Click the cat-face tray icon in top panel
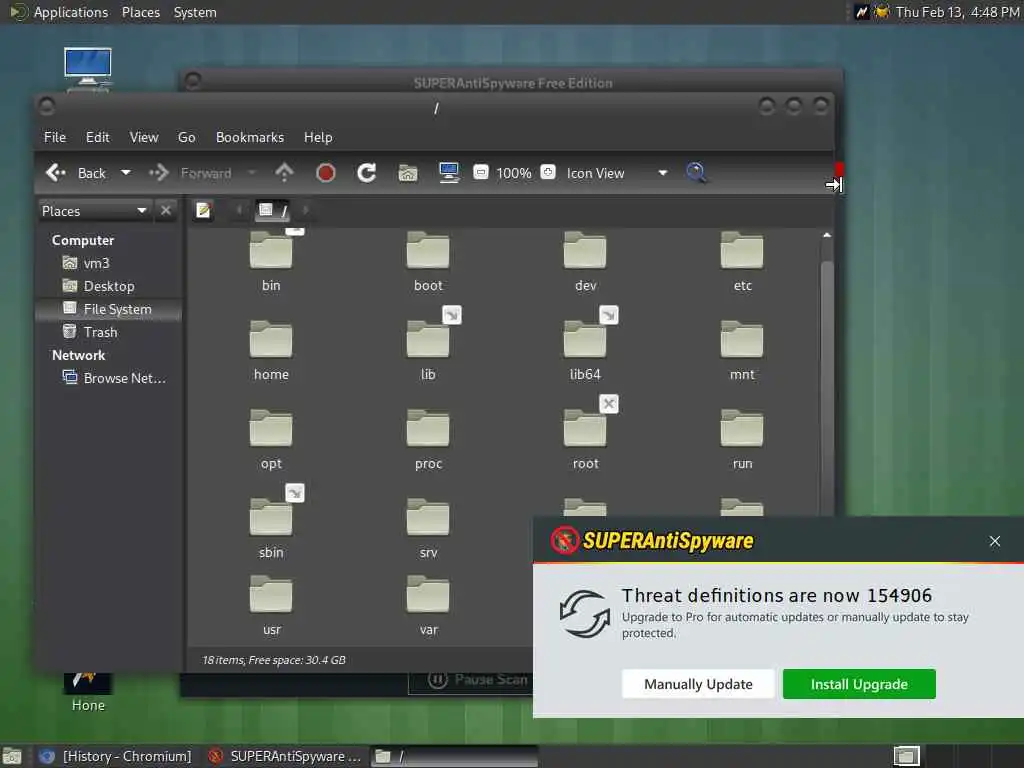The height and width of the screenshot is (768, 1024). pyautogui.click(x=882, y=12)
